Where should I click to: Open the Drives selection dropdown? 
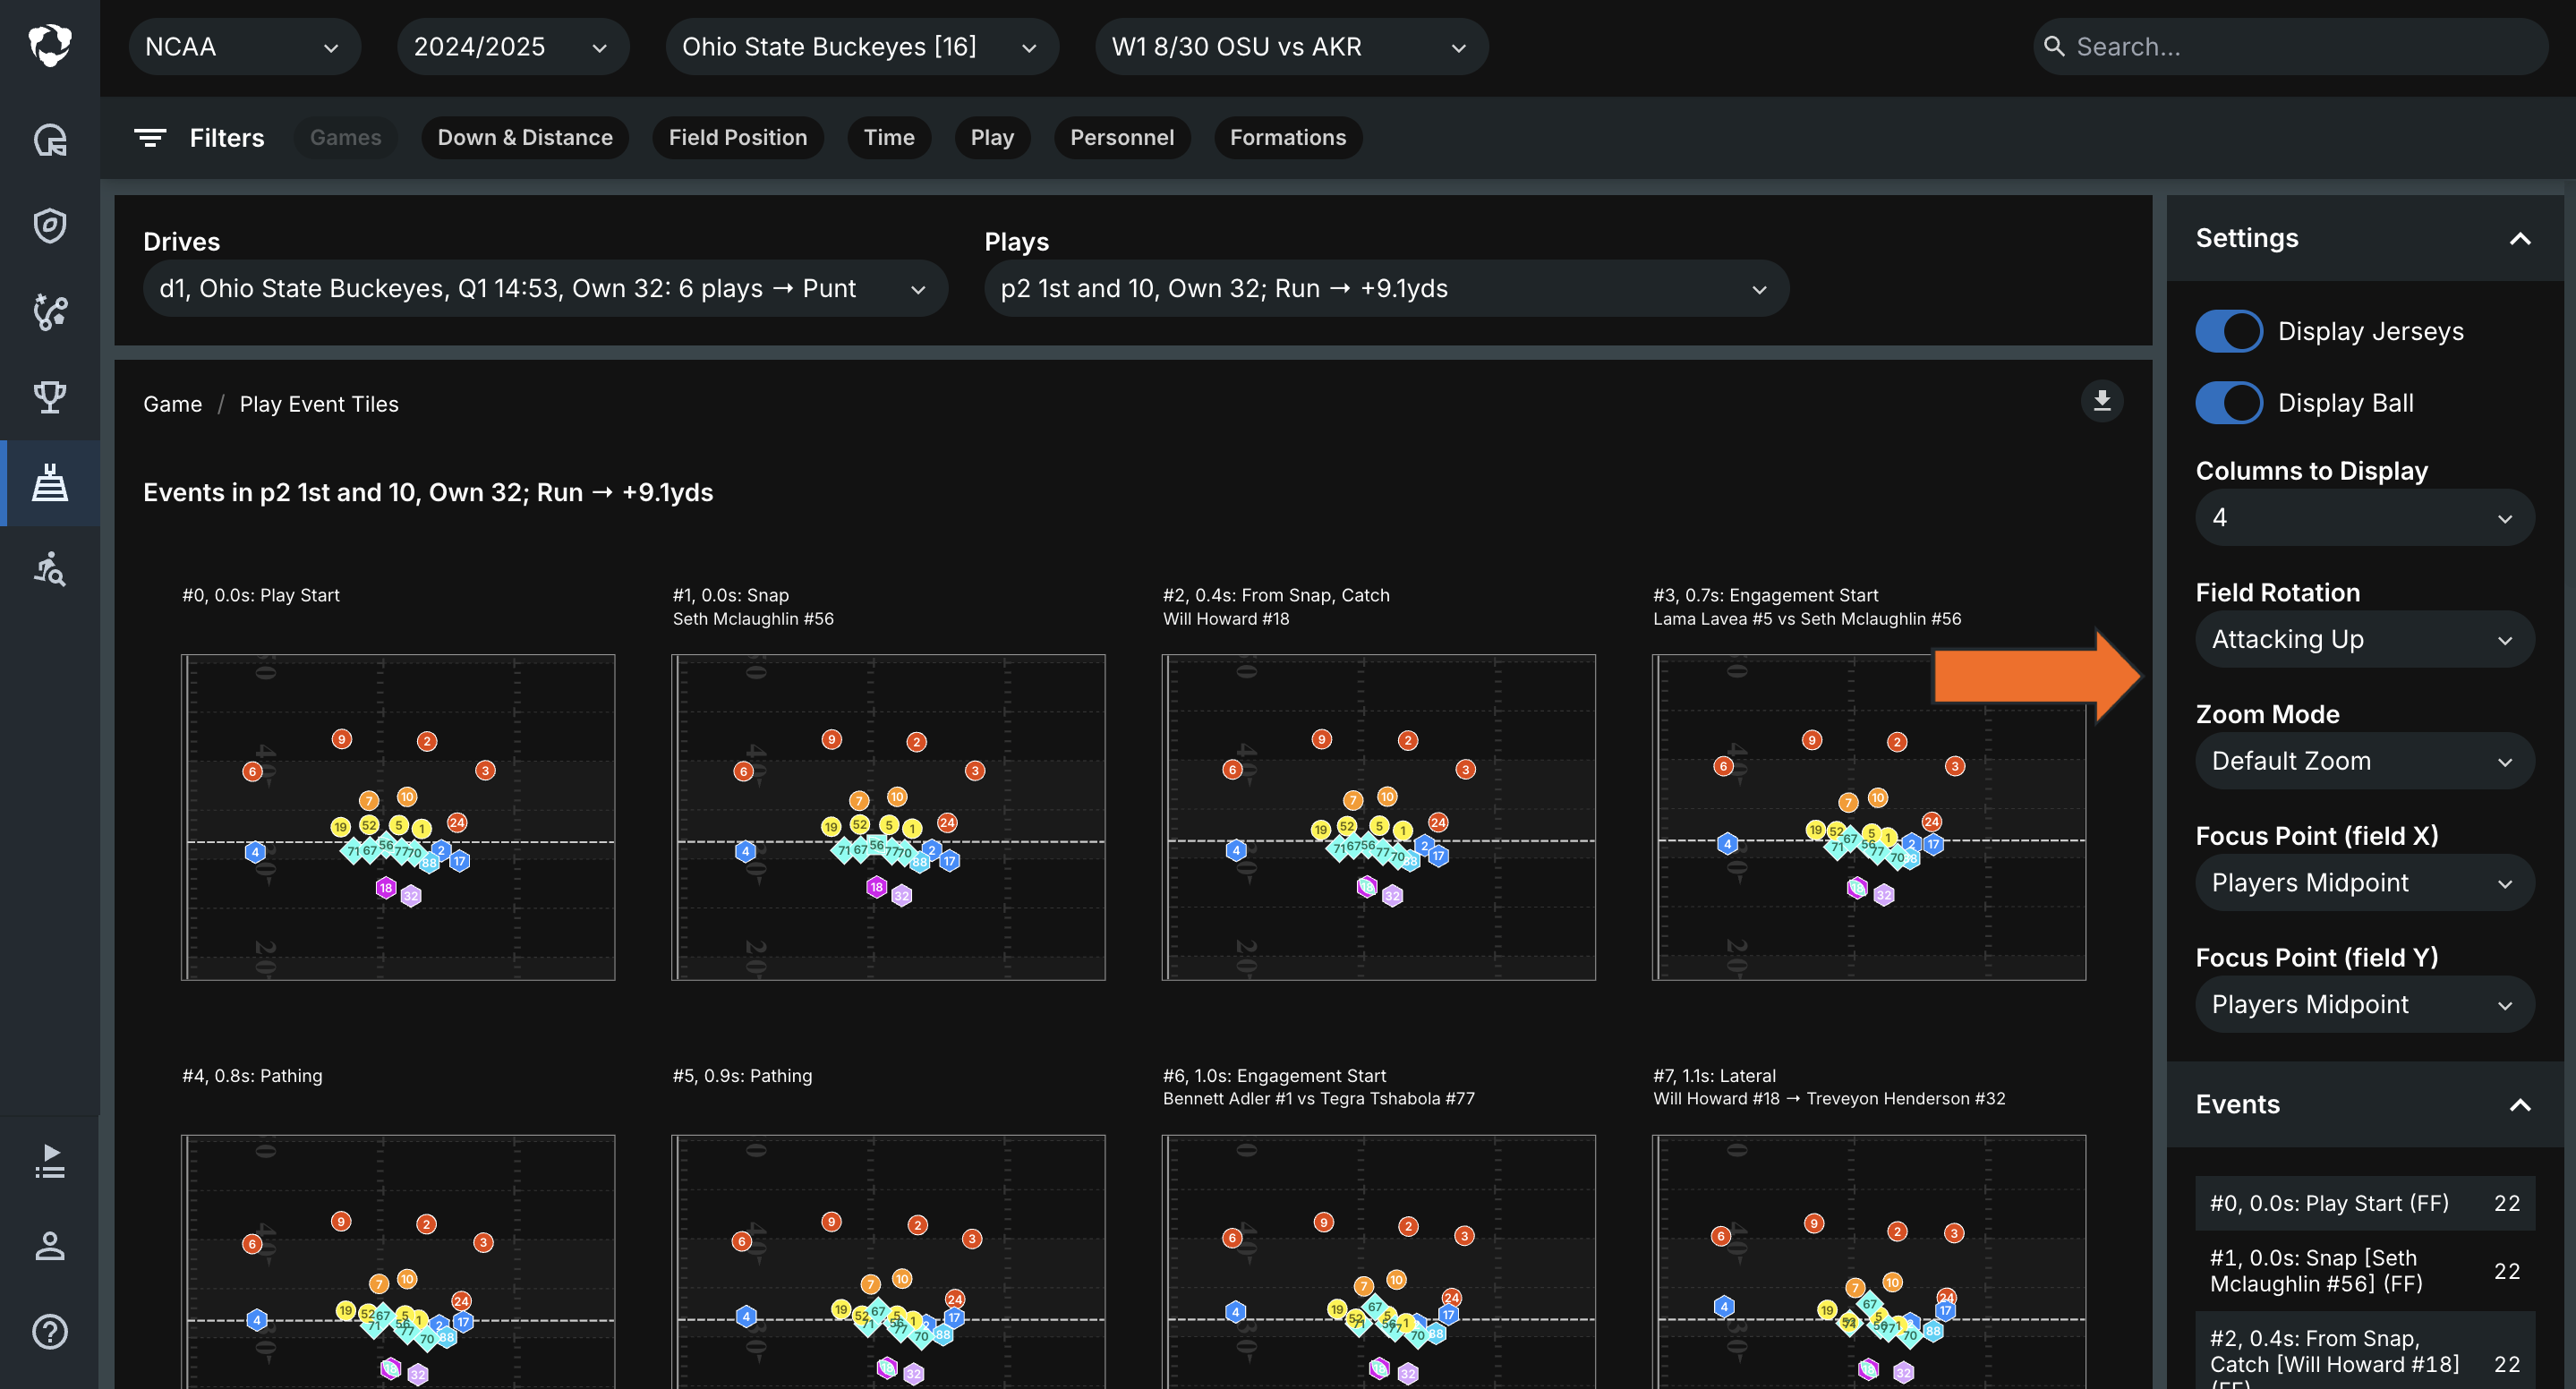(x=545, y=288)
